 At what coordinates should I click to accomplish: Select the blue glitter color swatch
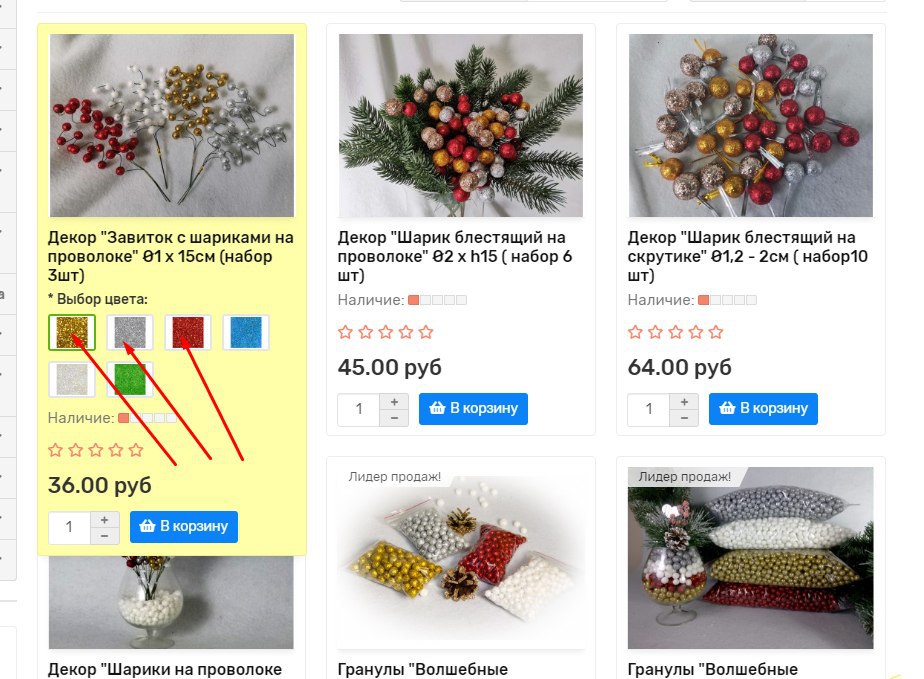click(246, 332)
